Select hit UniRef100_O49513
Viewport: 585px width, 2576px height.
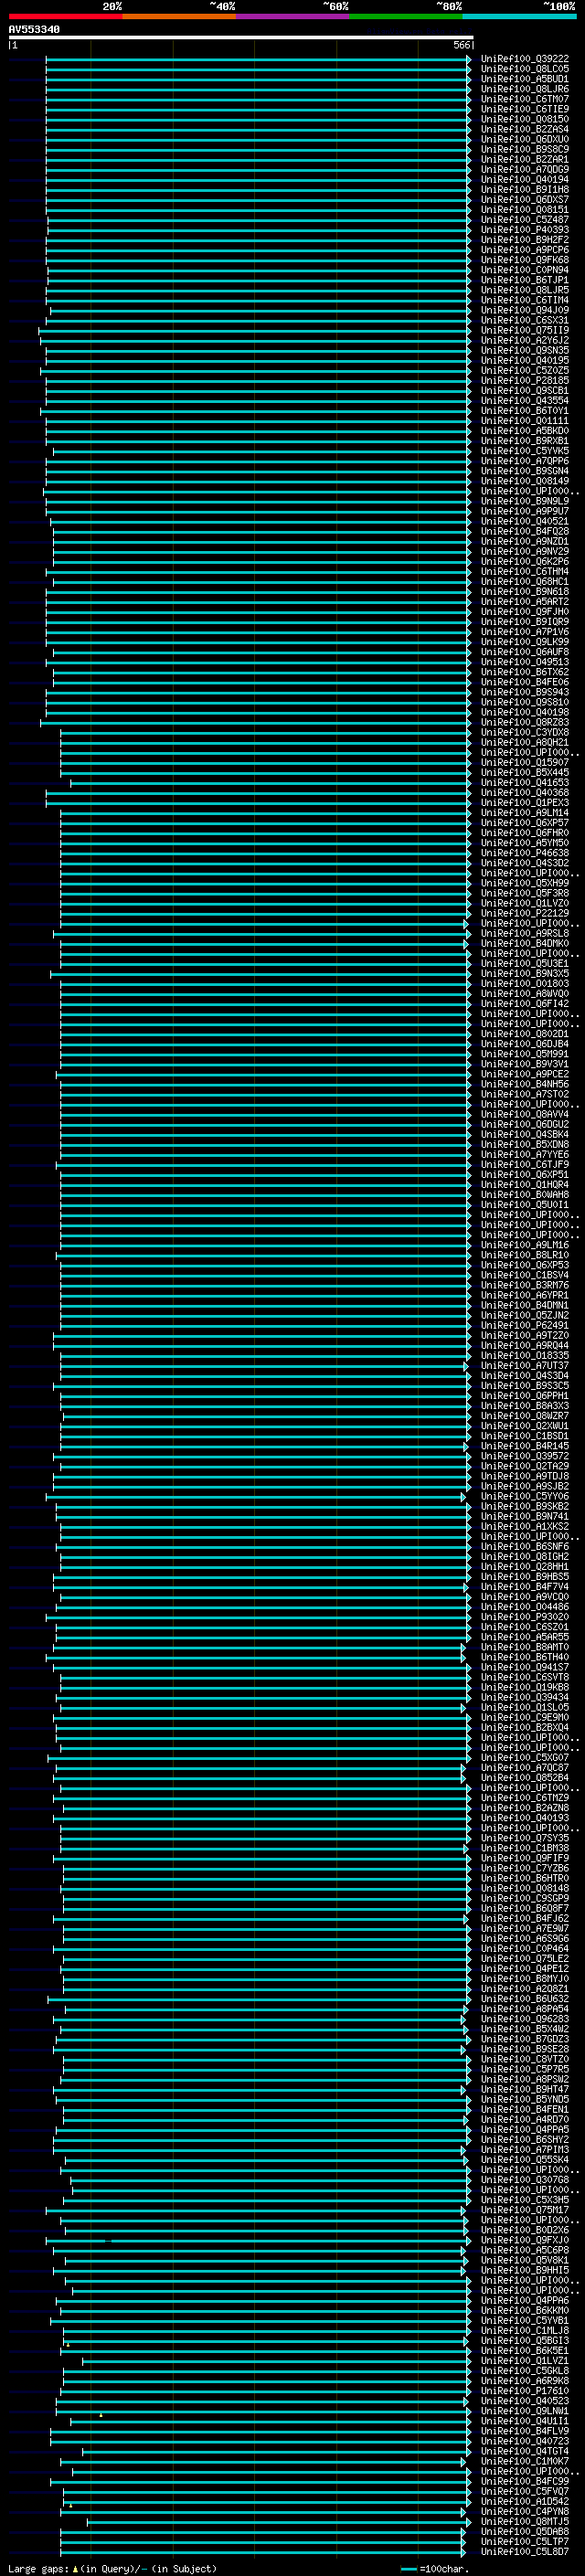point(524,662)
